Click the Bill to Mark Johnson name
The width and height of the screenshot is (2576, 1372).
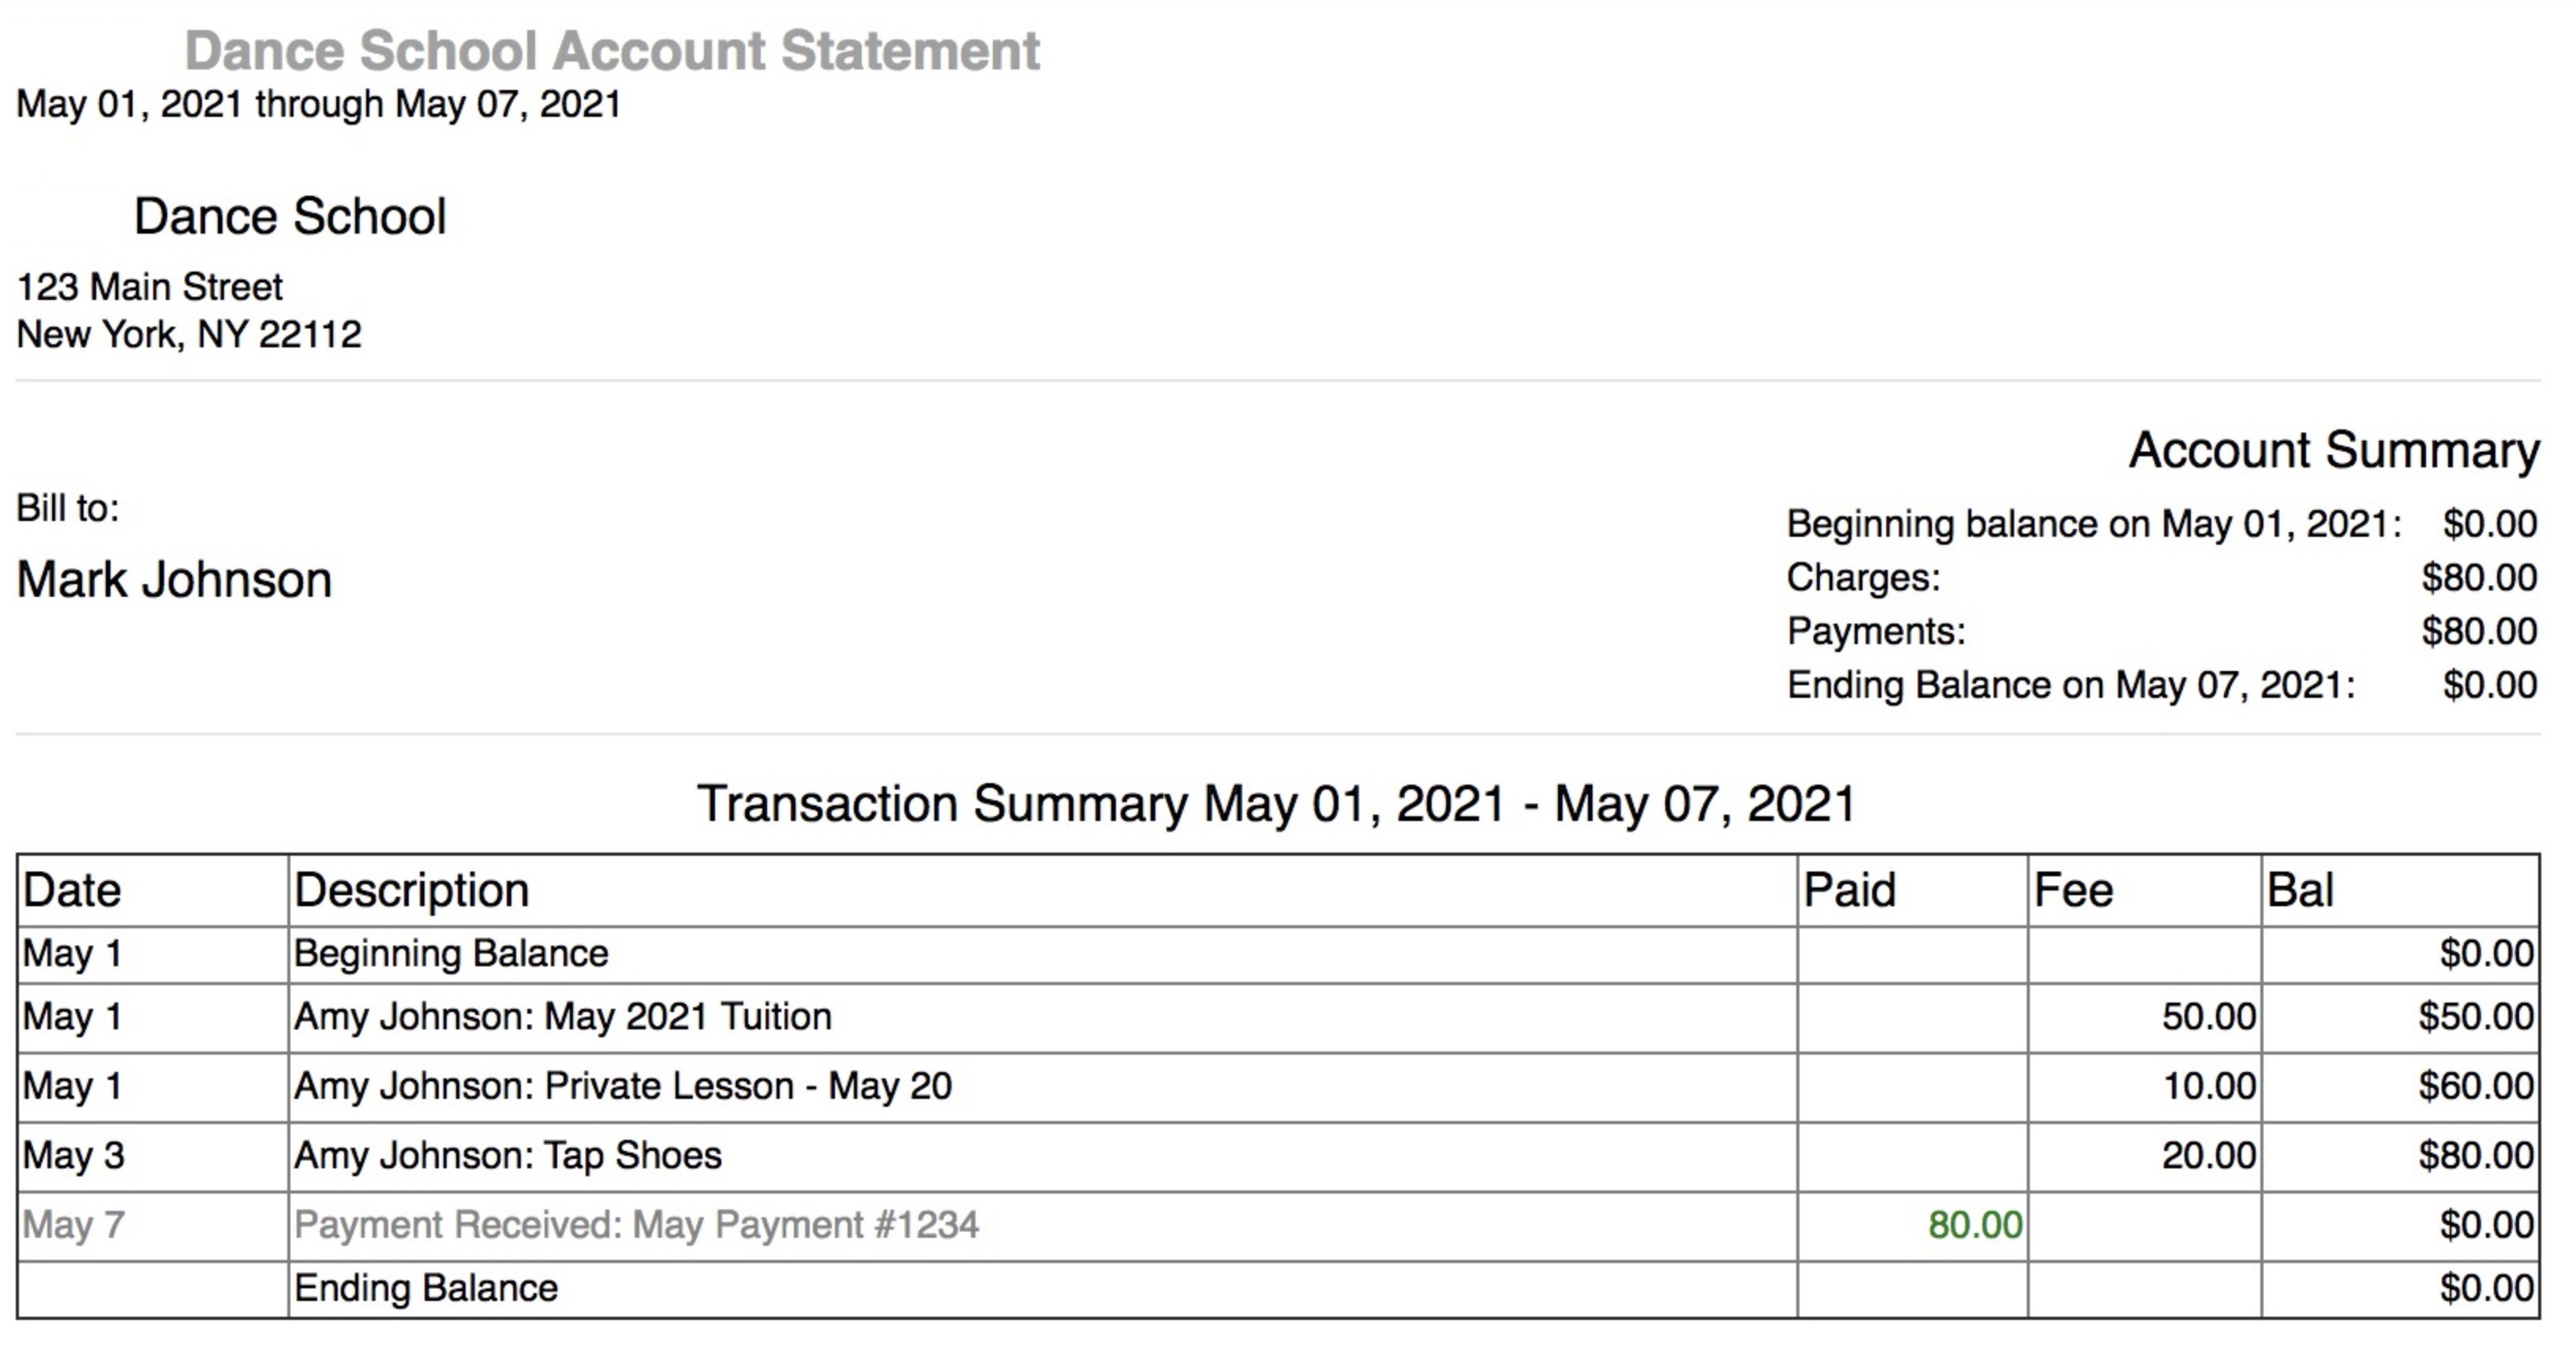[x=174, y=579]
